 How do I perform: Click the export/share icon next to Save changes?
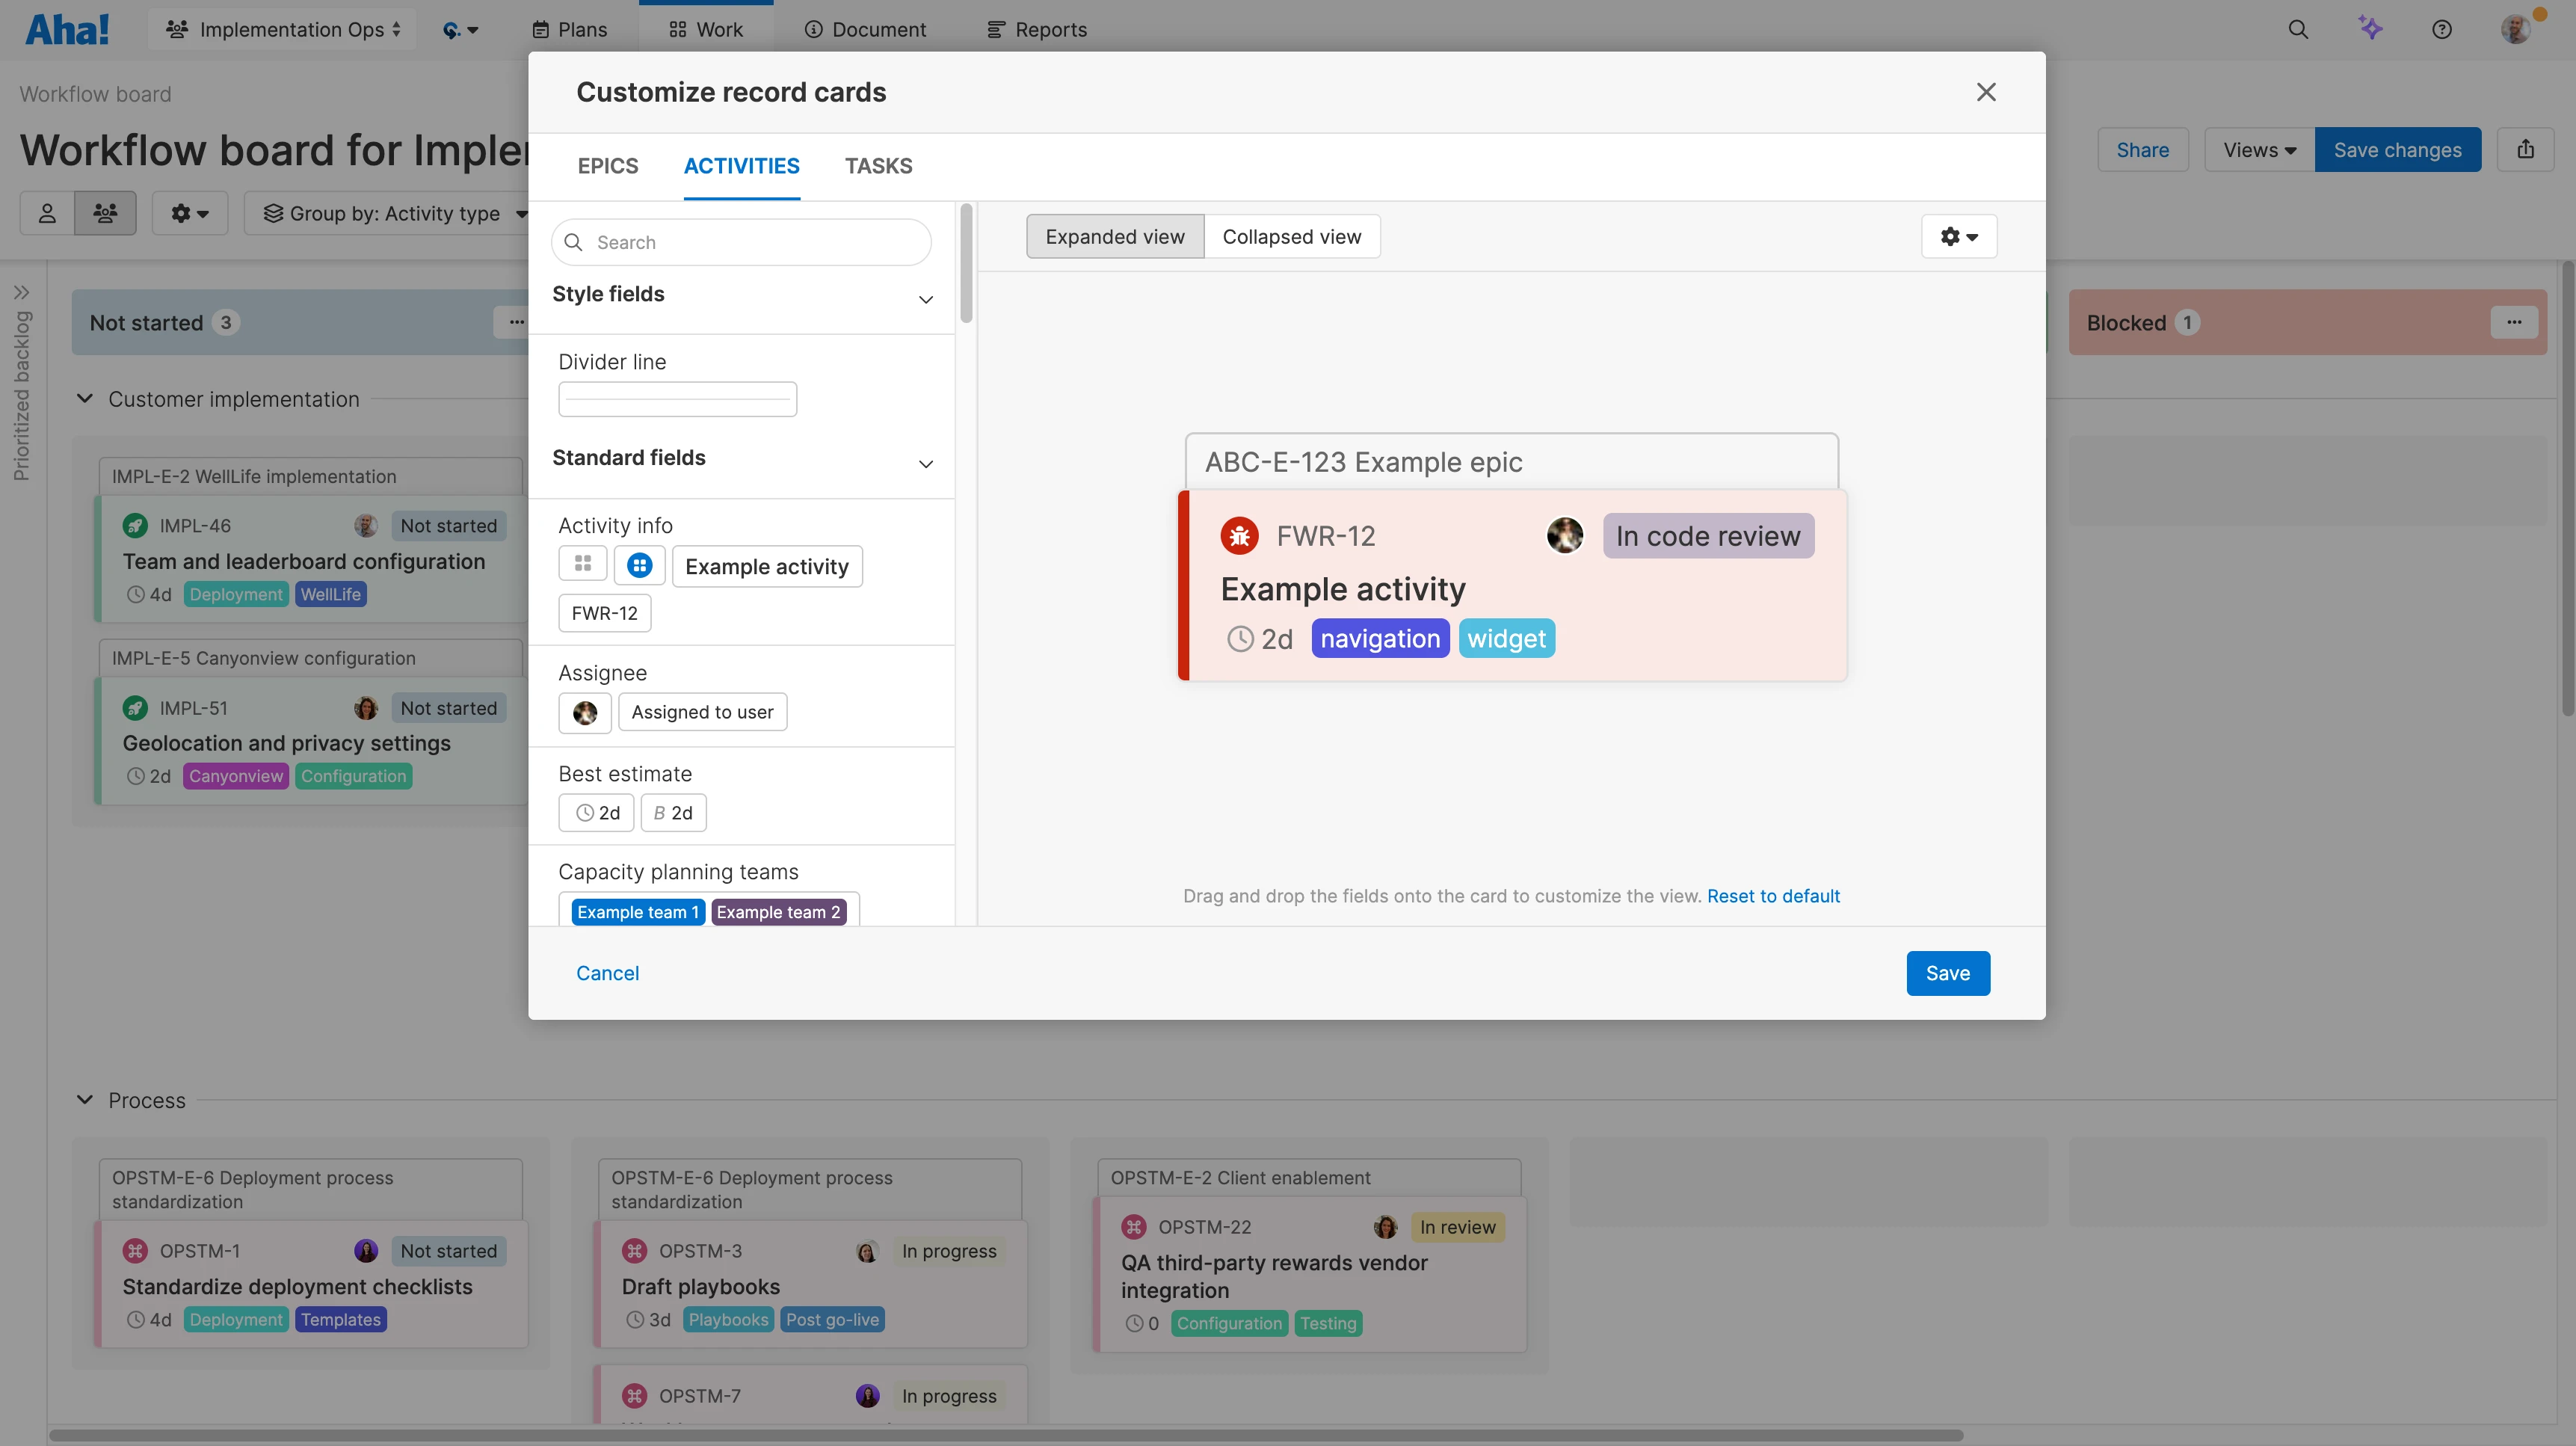pyautogui.click(x=2527, y=149)
